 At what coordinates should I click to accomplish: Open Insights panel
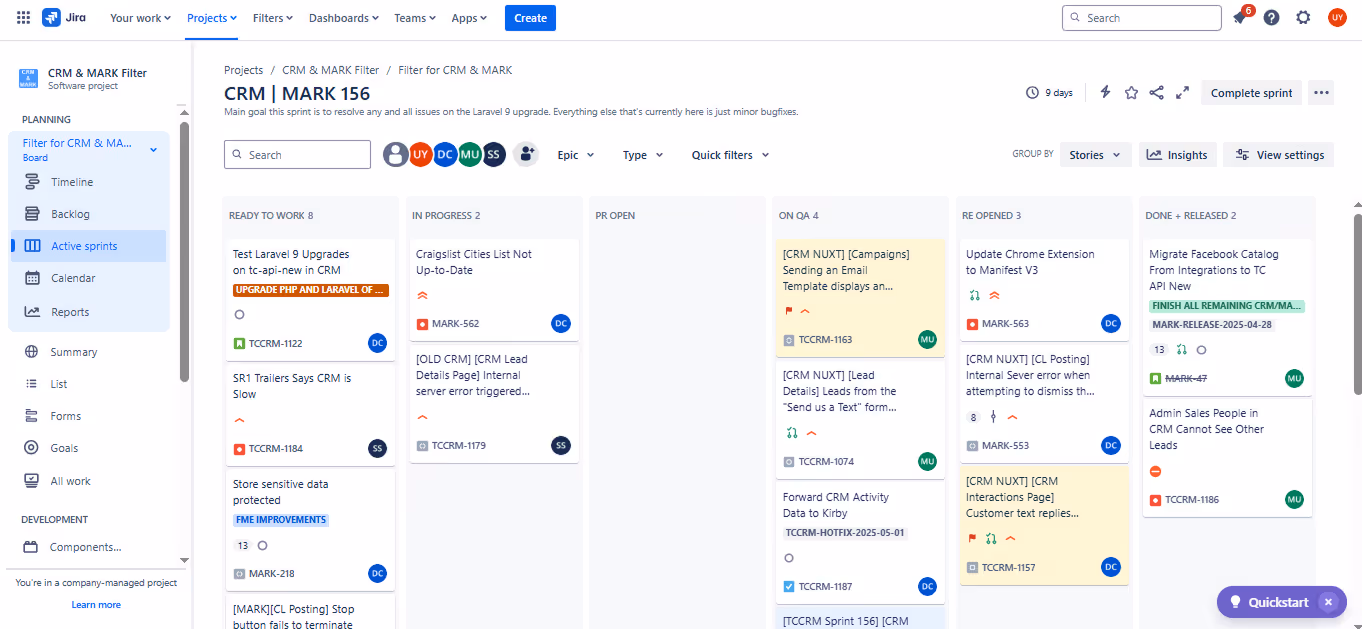pyautogui.click(x=1177, y=155)
